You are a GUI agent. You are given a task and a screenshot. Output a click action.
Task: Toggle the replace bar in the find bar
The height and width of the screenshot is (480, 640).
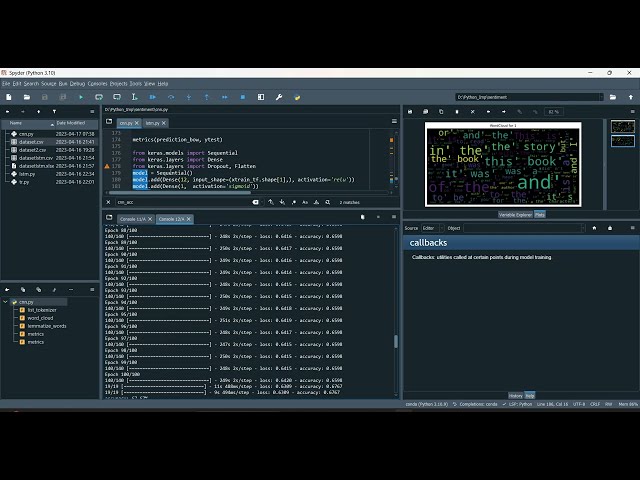pos(328,202)
